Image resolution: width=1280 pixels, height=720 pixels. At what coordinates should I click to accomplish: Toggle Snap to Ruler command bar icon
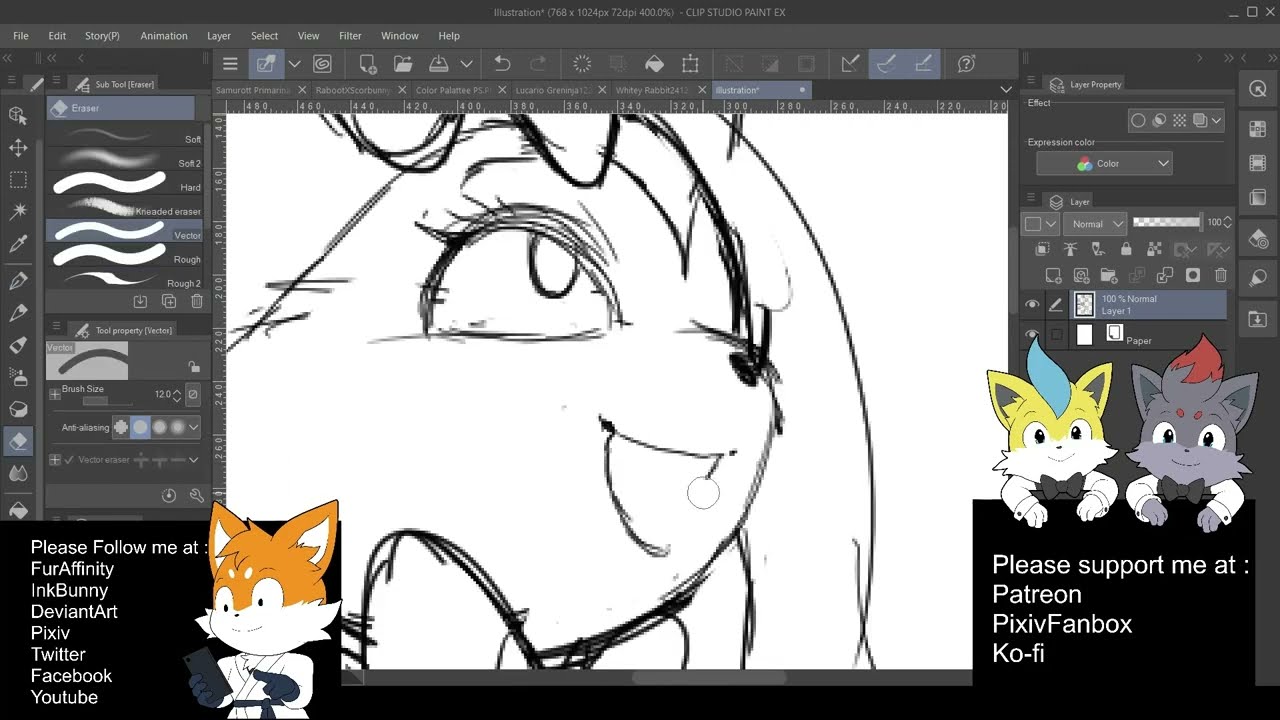850,64
